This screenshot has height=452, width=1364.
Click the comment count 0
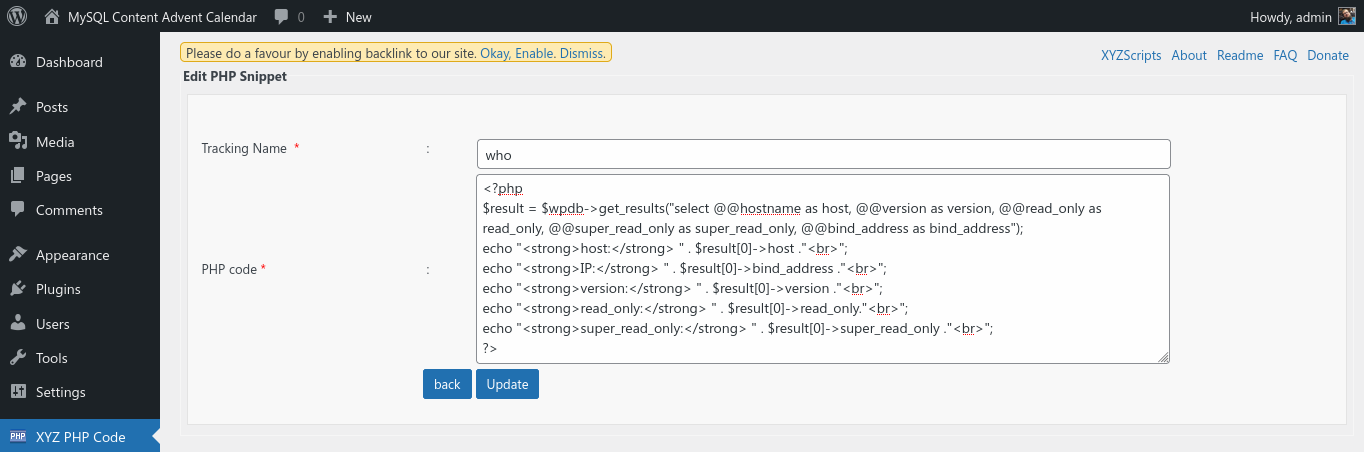coord(301,17)
